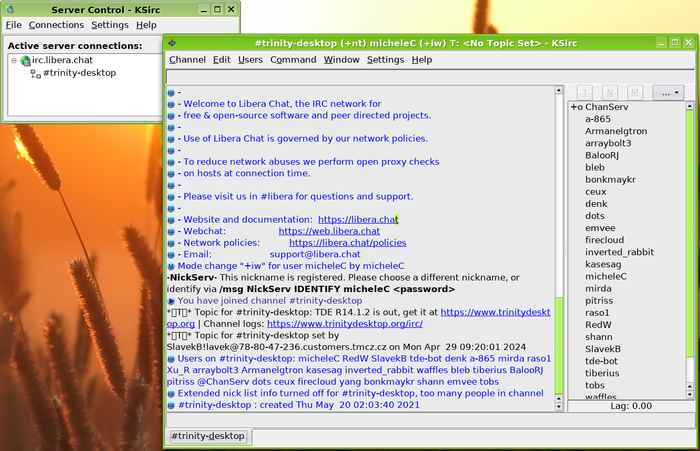Open the https://web.libera.chat webchat link
The image size is (700, 451).
329,231
